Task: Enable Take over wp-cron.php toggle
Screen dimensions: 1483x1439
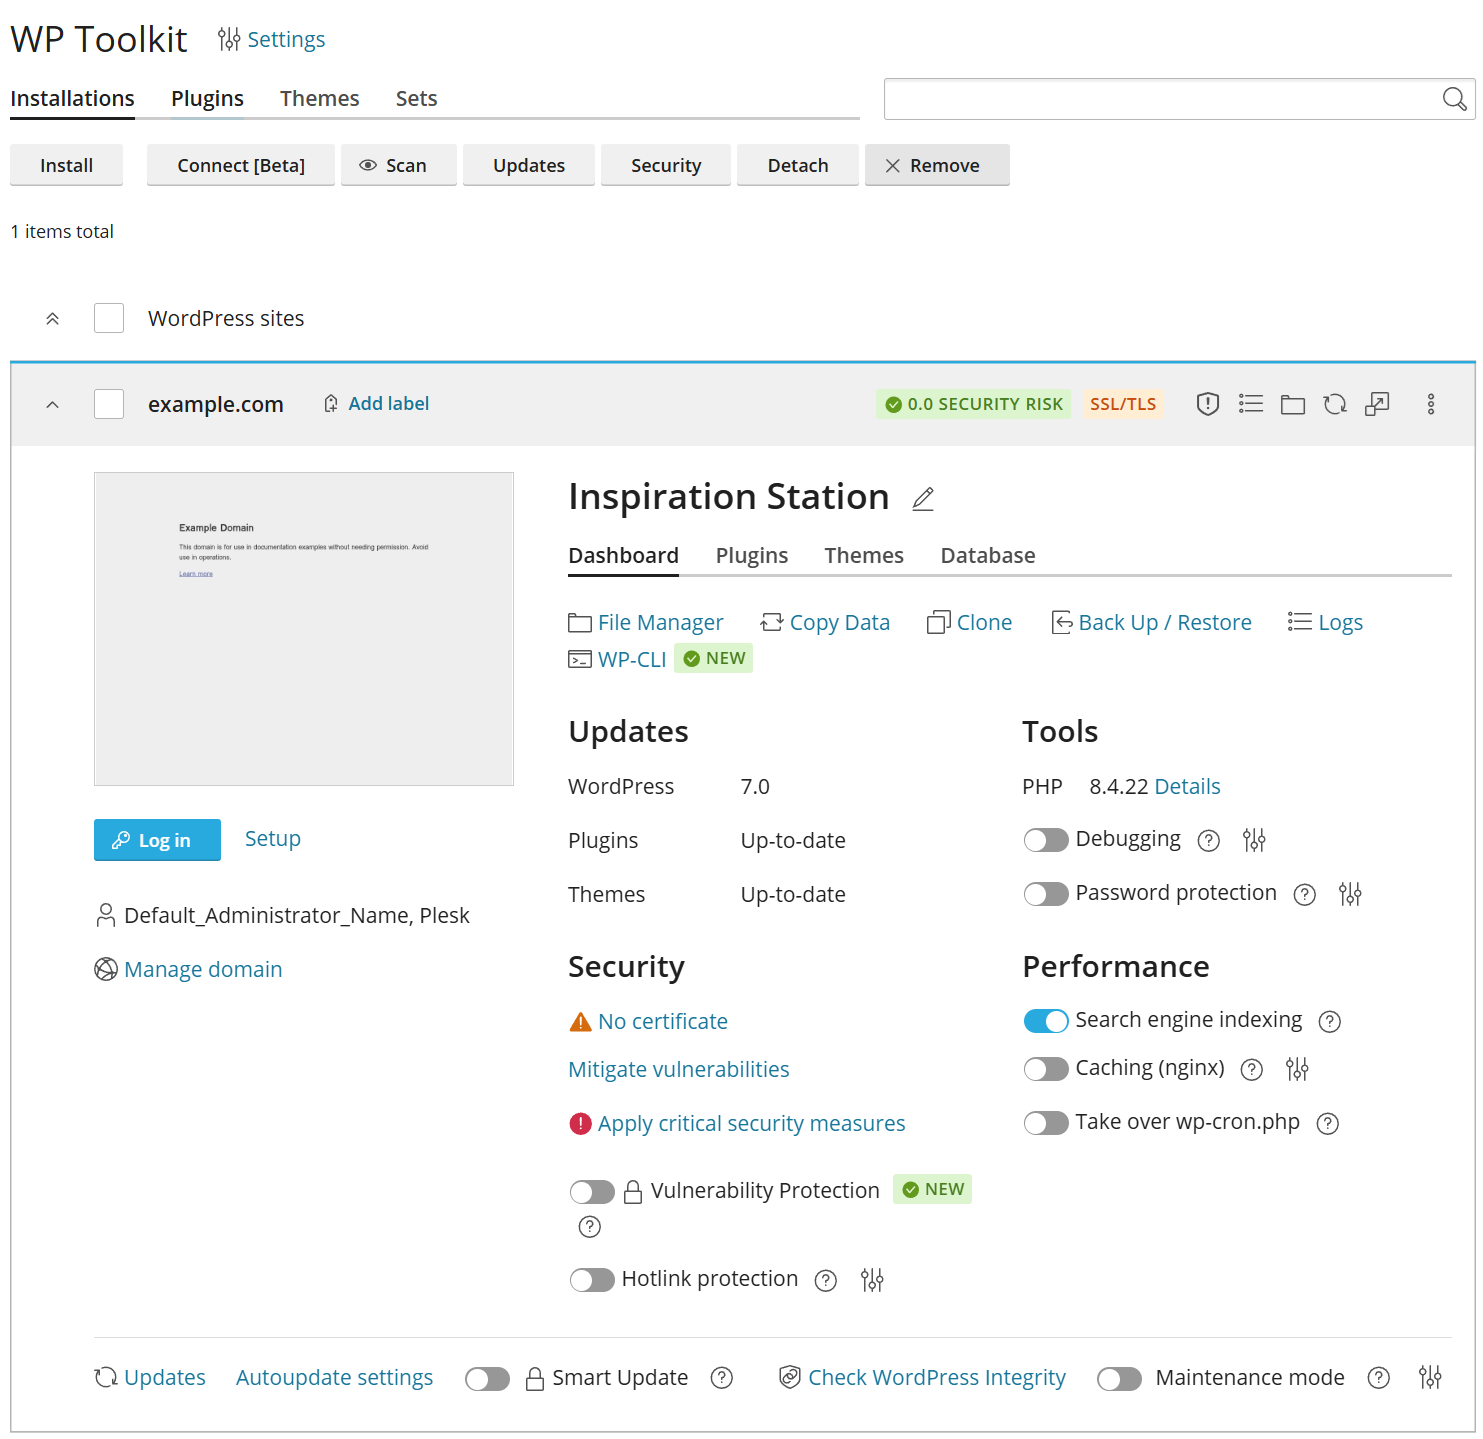Action: coord(1046,1123)
